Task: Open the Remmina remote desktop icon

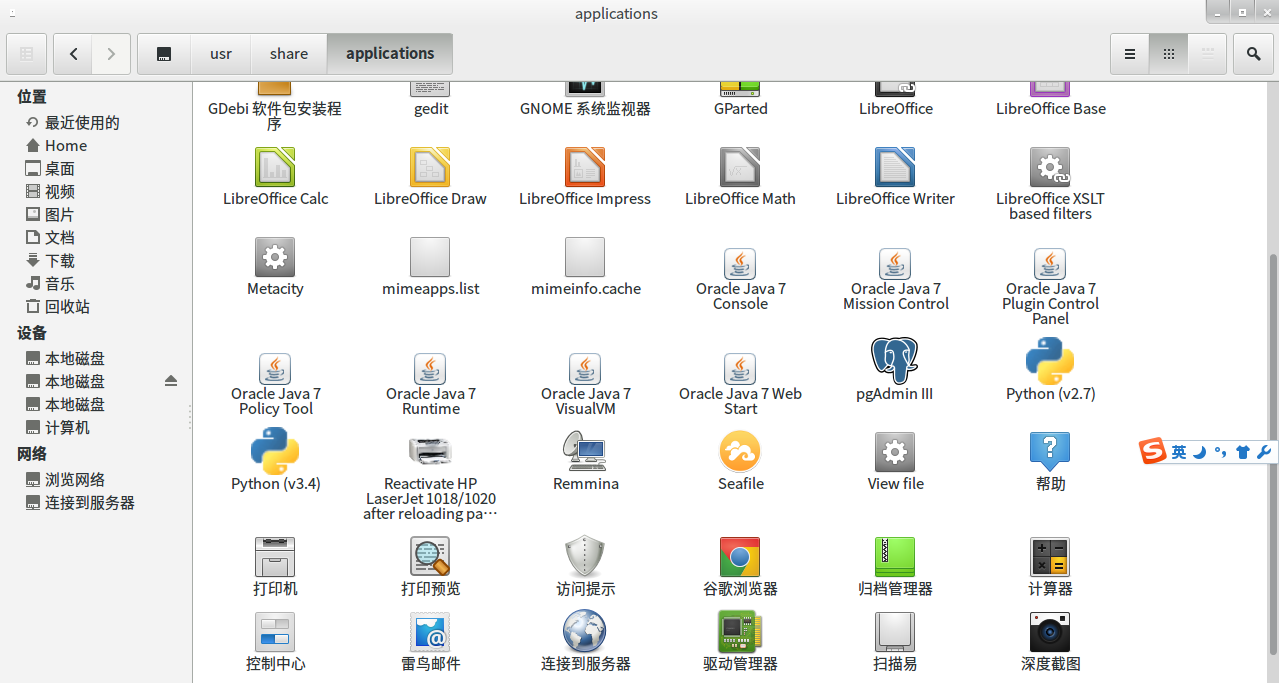Action: tap(585, 451)
